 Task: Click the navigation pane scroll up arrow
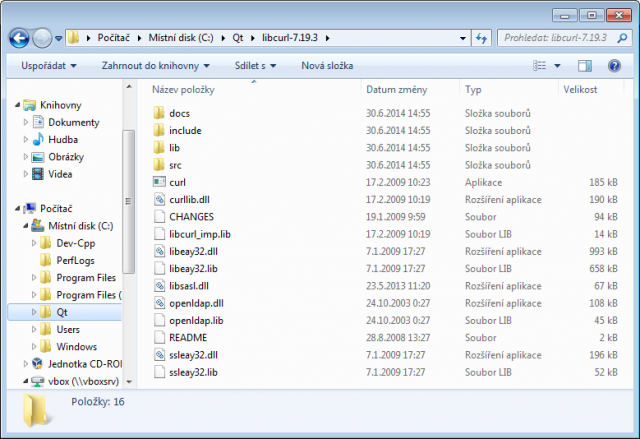[x=129, y=86]
